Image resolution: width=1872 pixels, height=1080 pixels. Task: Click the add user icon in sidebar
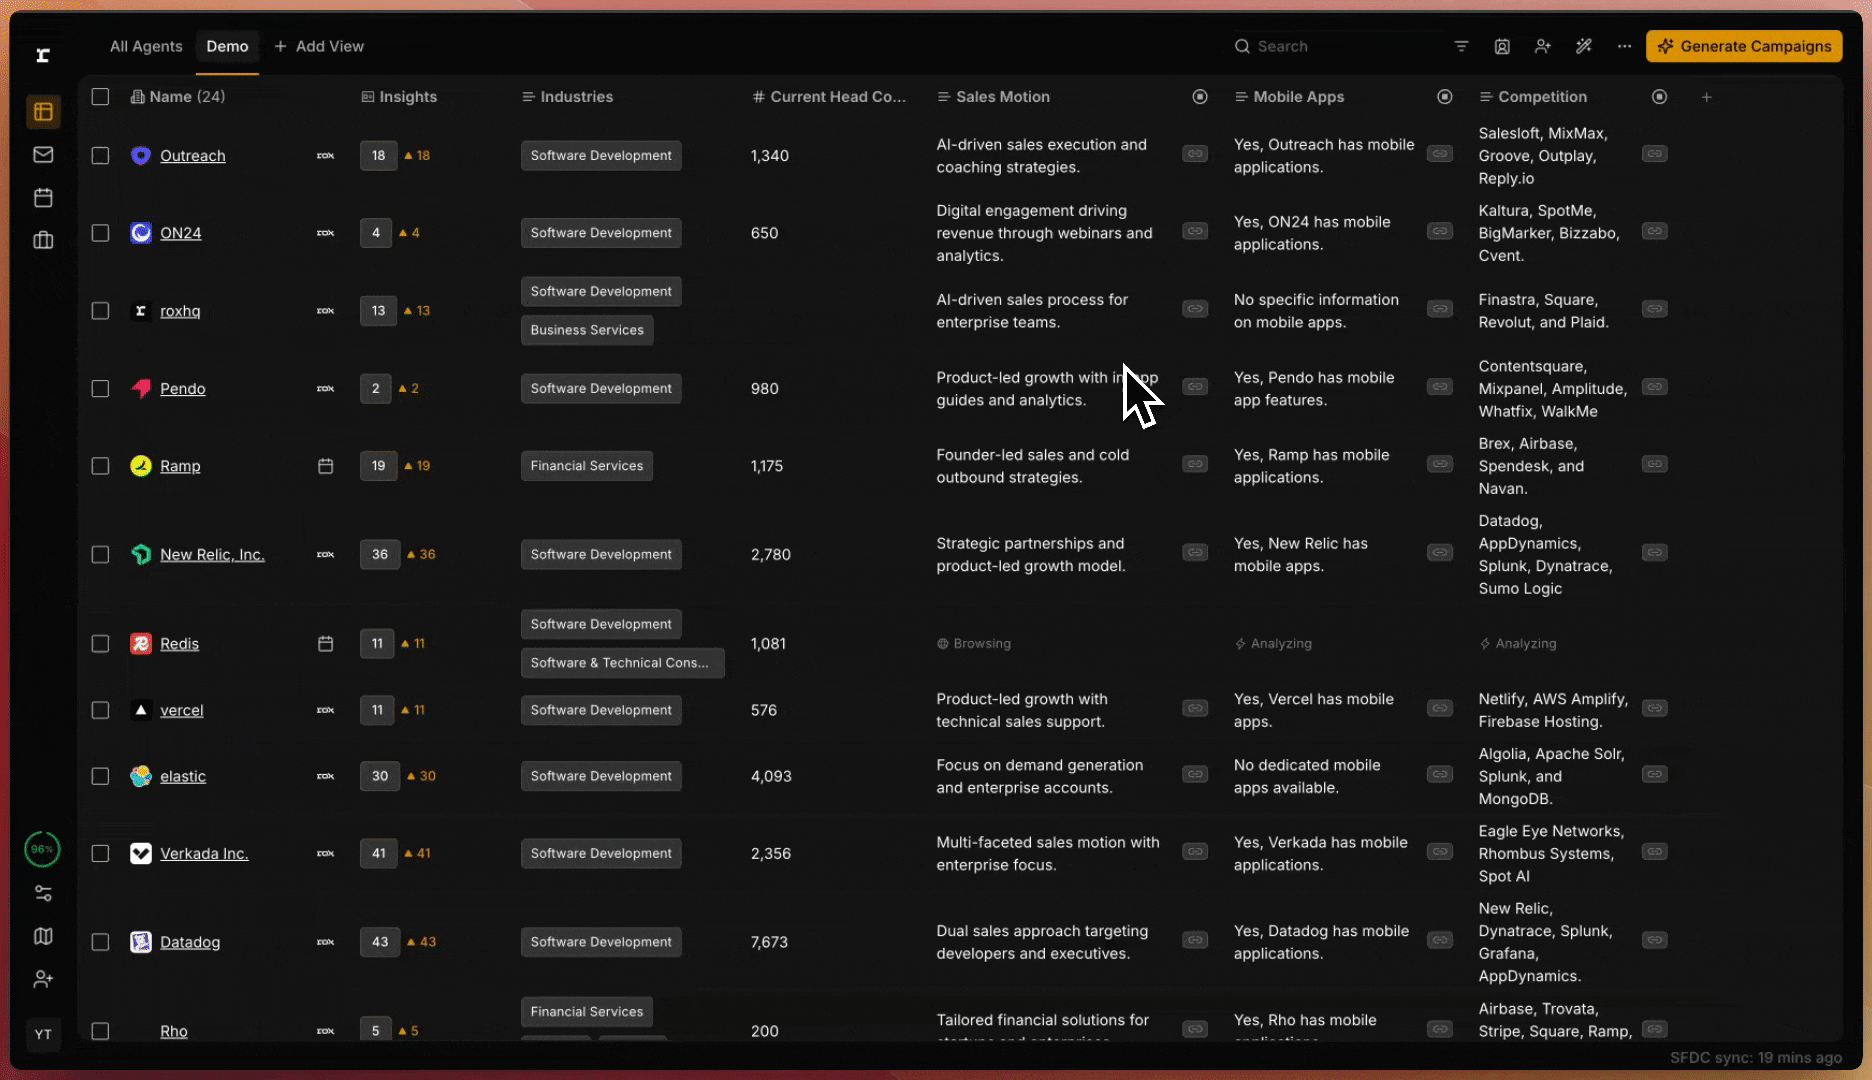coord(43,979)
